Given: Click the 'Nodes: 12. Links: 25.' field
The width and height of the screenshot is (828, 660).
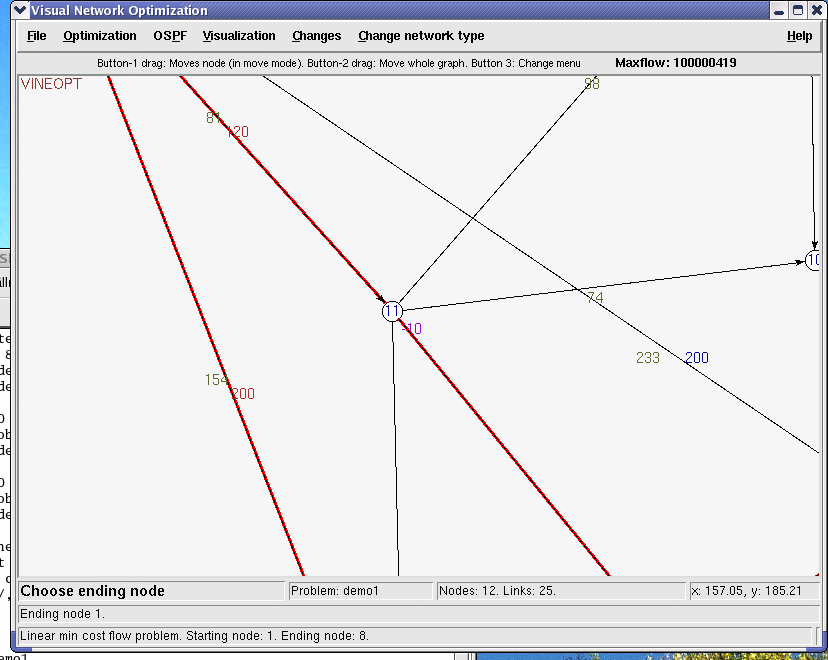Looking at the screenshot, I should (x=561, y=591).
